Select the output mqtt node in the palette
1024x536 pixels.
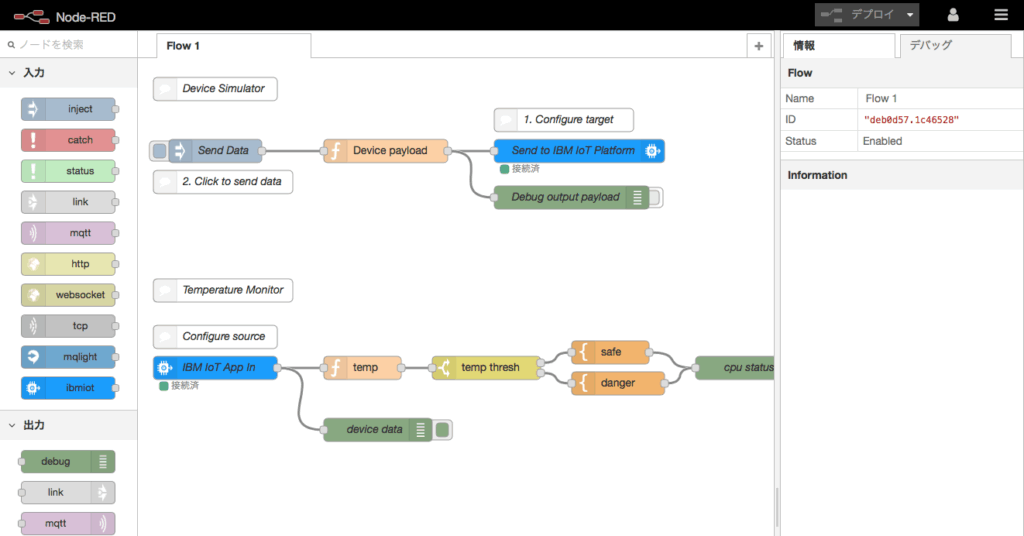point(68,524)
